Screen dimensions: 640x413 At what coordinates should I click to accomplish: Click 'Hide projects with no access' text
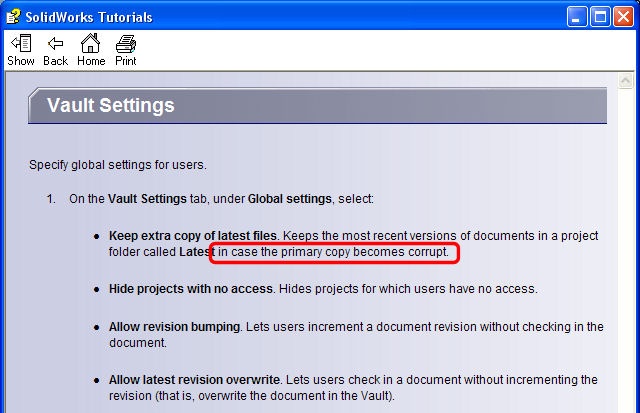coord(191,289)
